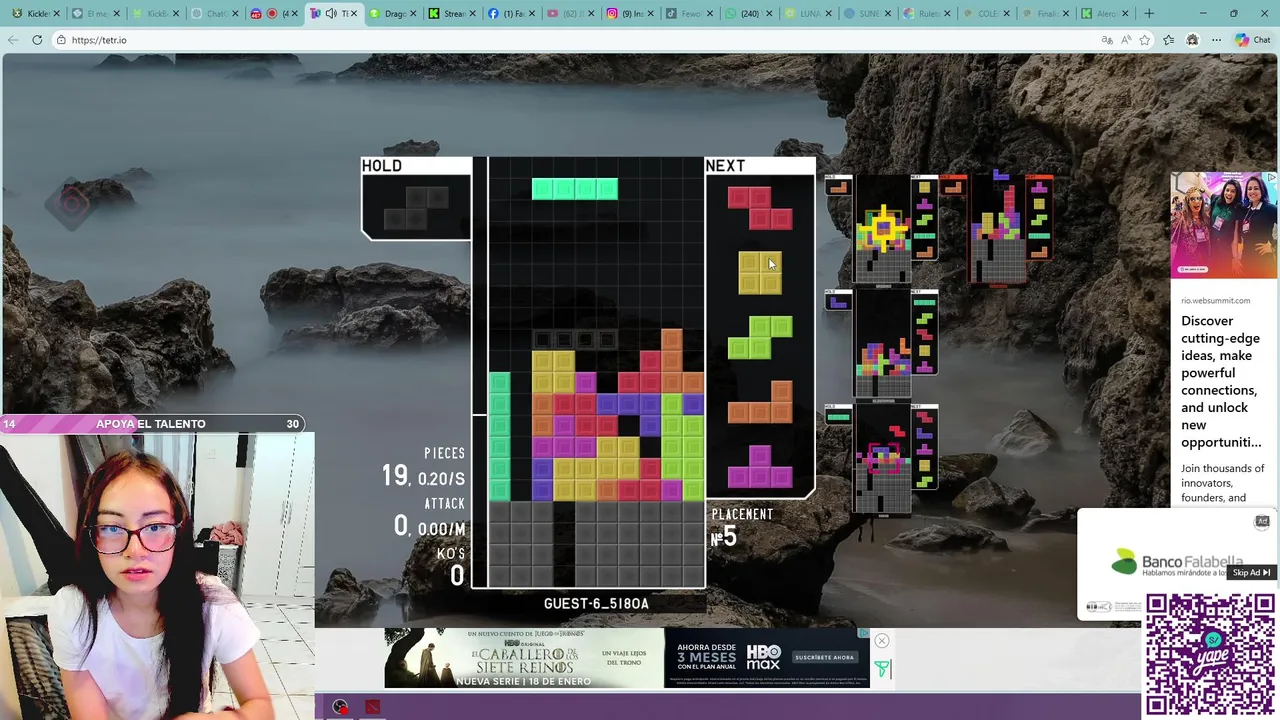
Task: Click the Discover cutting-edge ideas headline
Action: click(1221, 381)
